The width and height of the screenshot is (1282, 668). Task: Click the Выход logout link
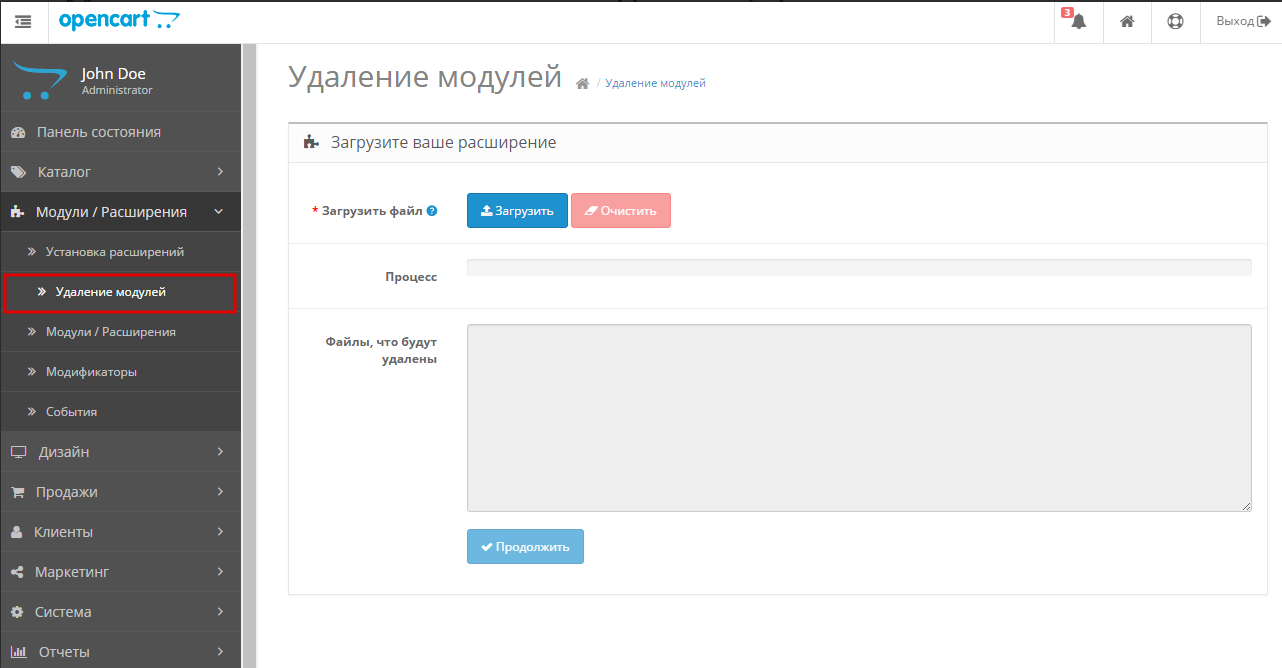[1241, 21]
